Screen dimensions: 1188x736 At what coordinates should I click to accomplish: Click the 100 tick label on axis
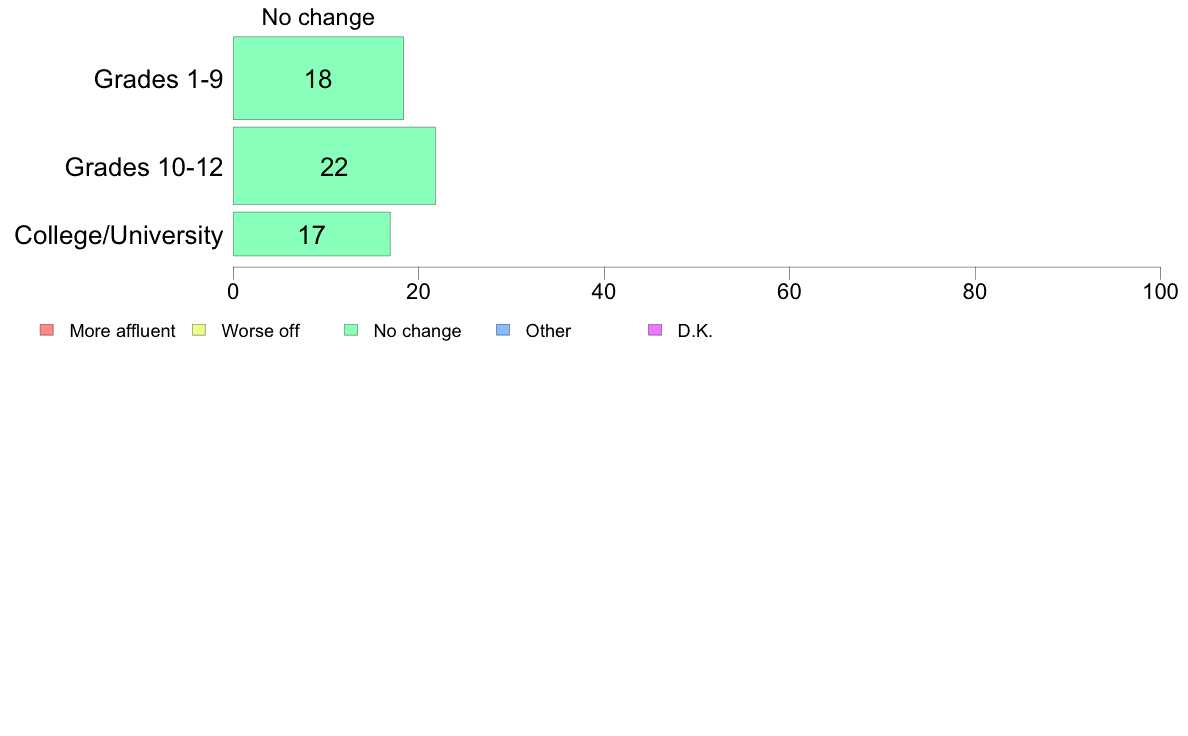click(x=1160, y=292)
